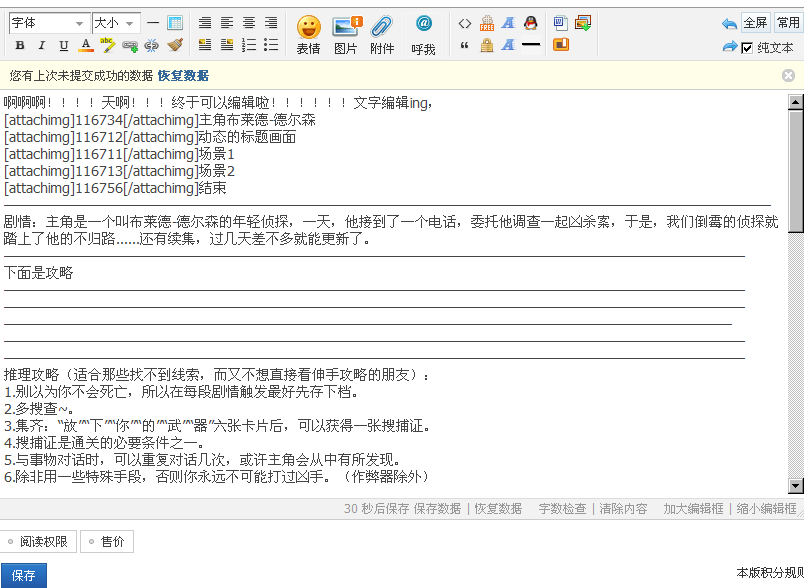Click the @ 呼我 mention icon
This screenshot has height=588, width=804.
424,35
